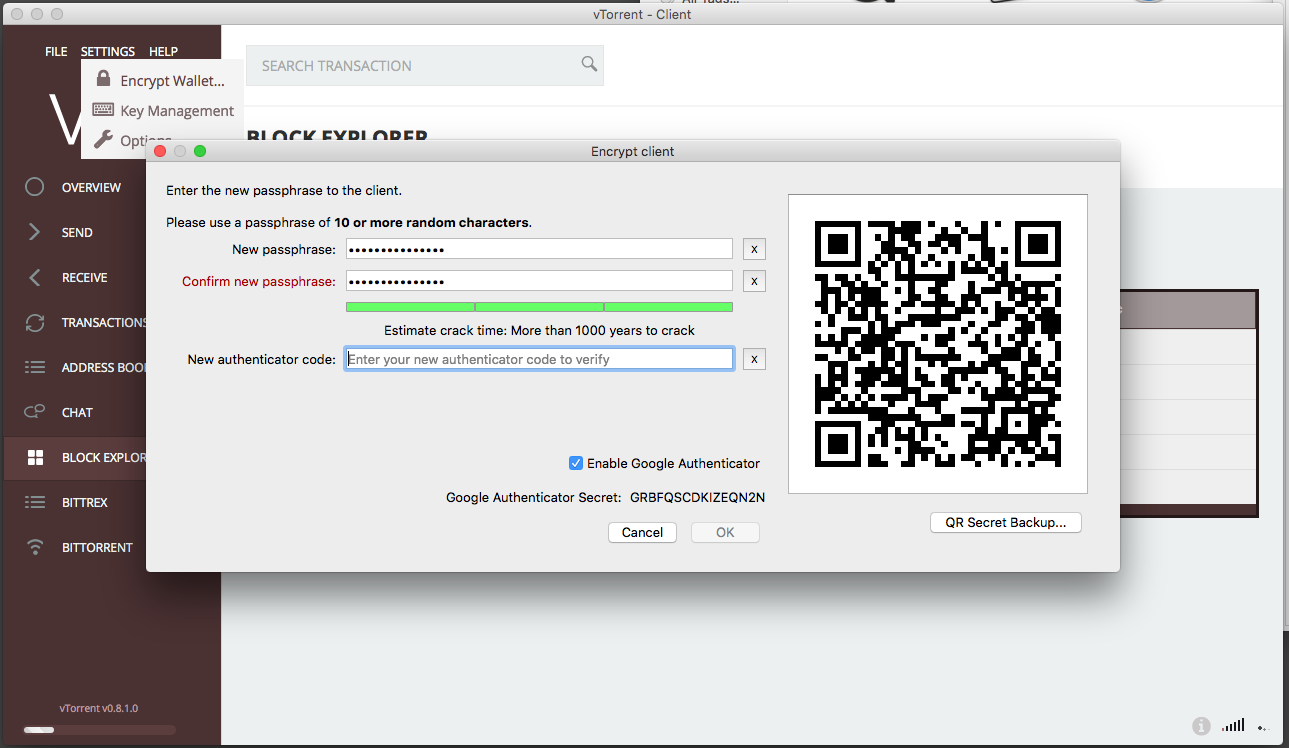Click the Chat bubble icon in sidebar

(x=35, y=412)
